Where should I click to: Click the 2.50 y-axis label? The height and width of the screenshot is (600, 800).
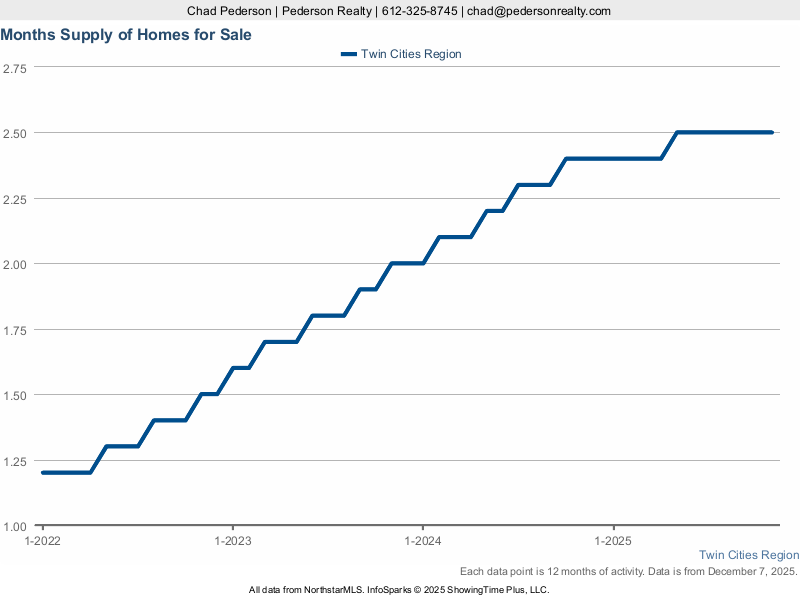(x=15, y=133)
